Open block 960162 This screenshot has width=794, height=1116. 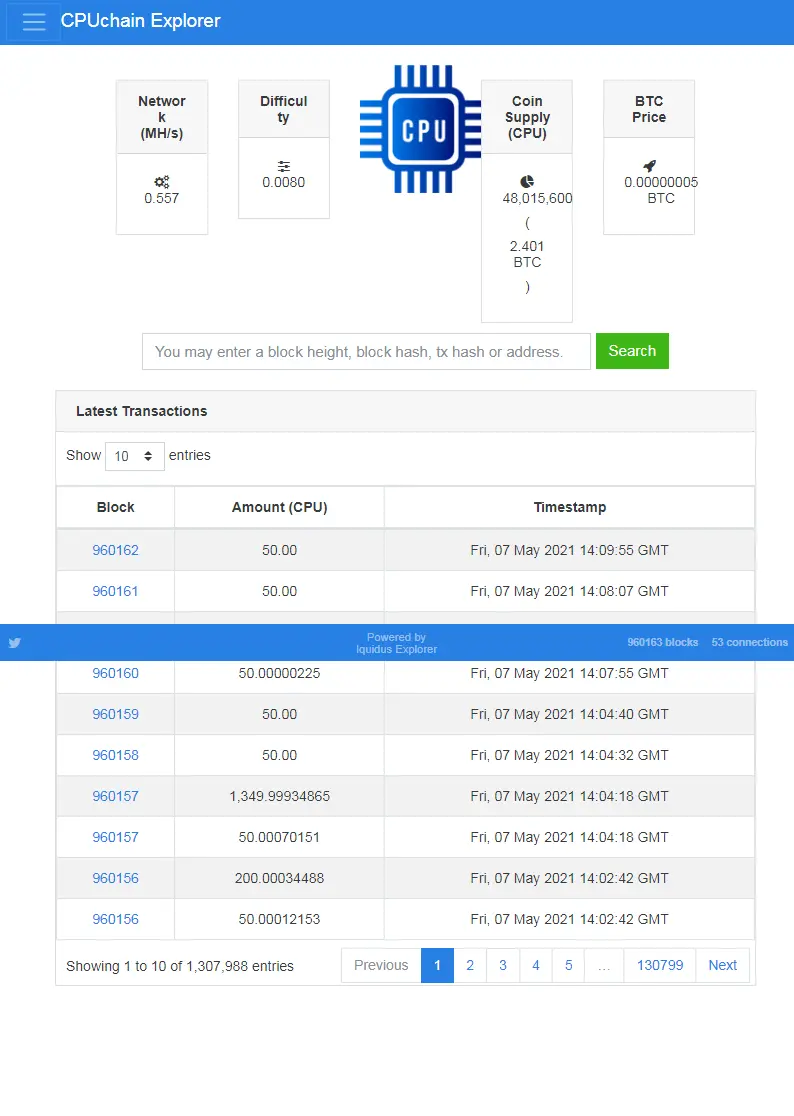(x=115, y=550)
